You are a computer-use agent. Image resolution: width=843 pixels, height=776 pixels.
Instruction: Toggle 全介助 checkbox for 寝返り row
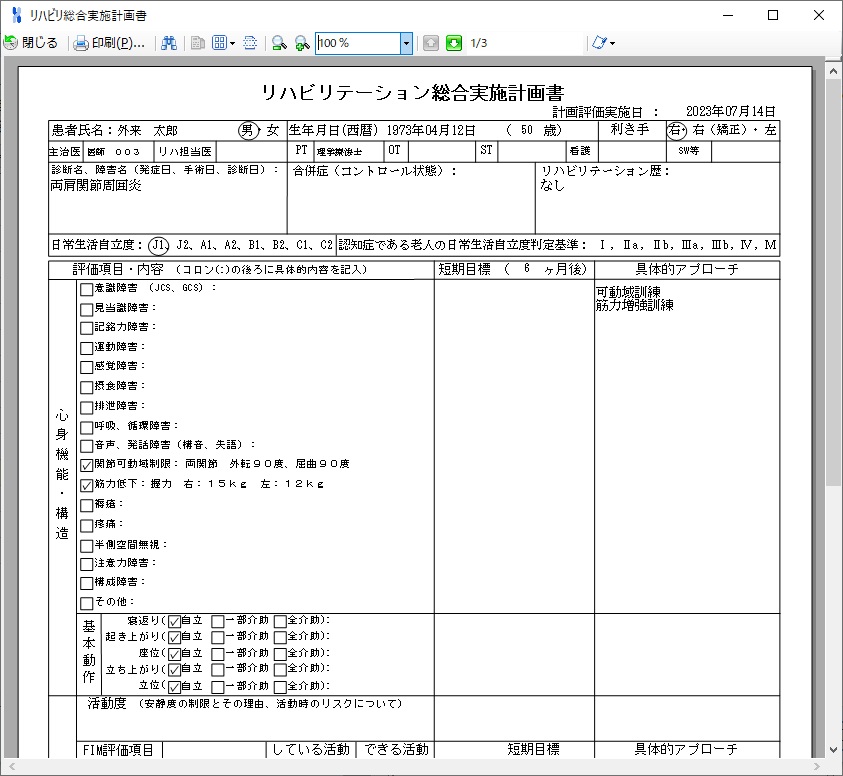281,620
